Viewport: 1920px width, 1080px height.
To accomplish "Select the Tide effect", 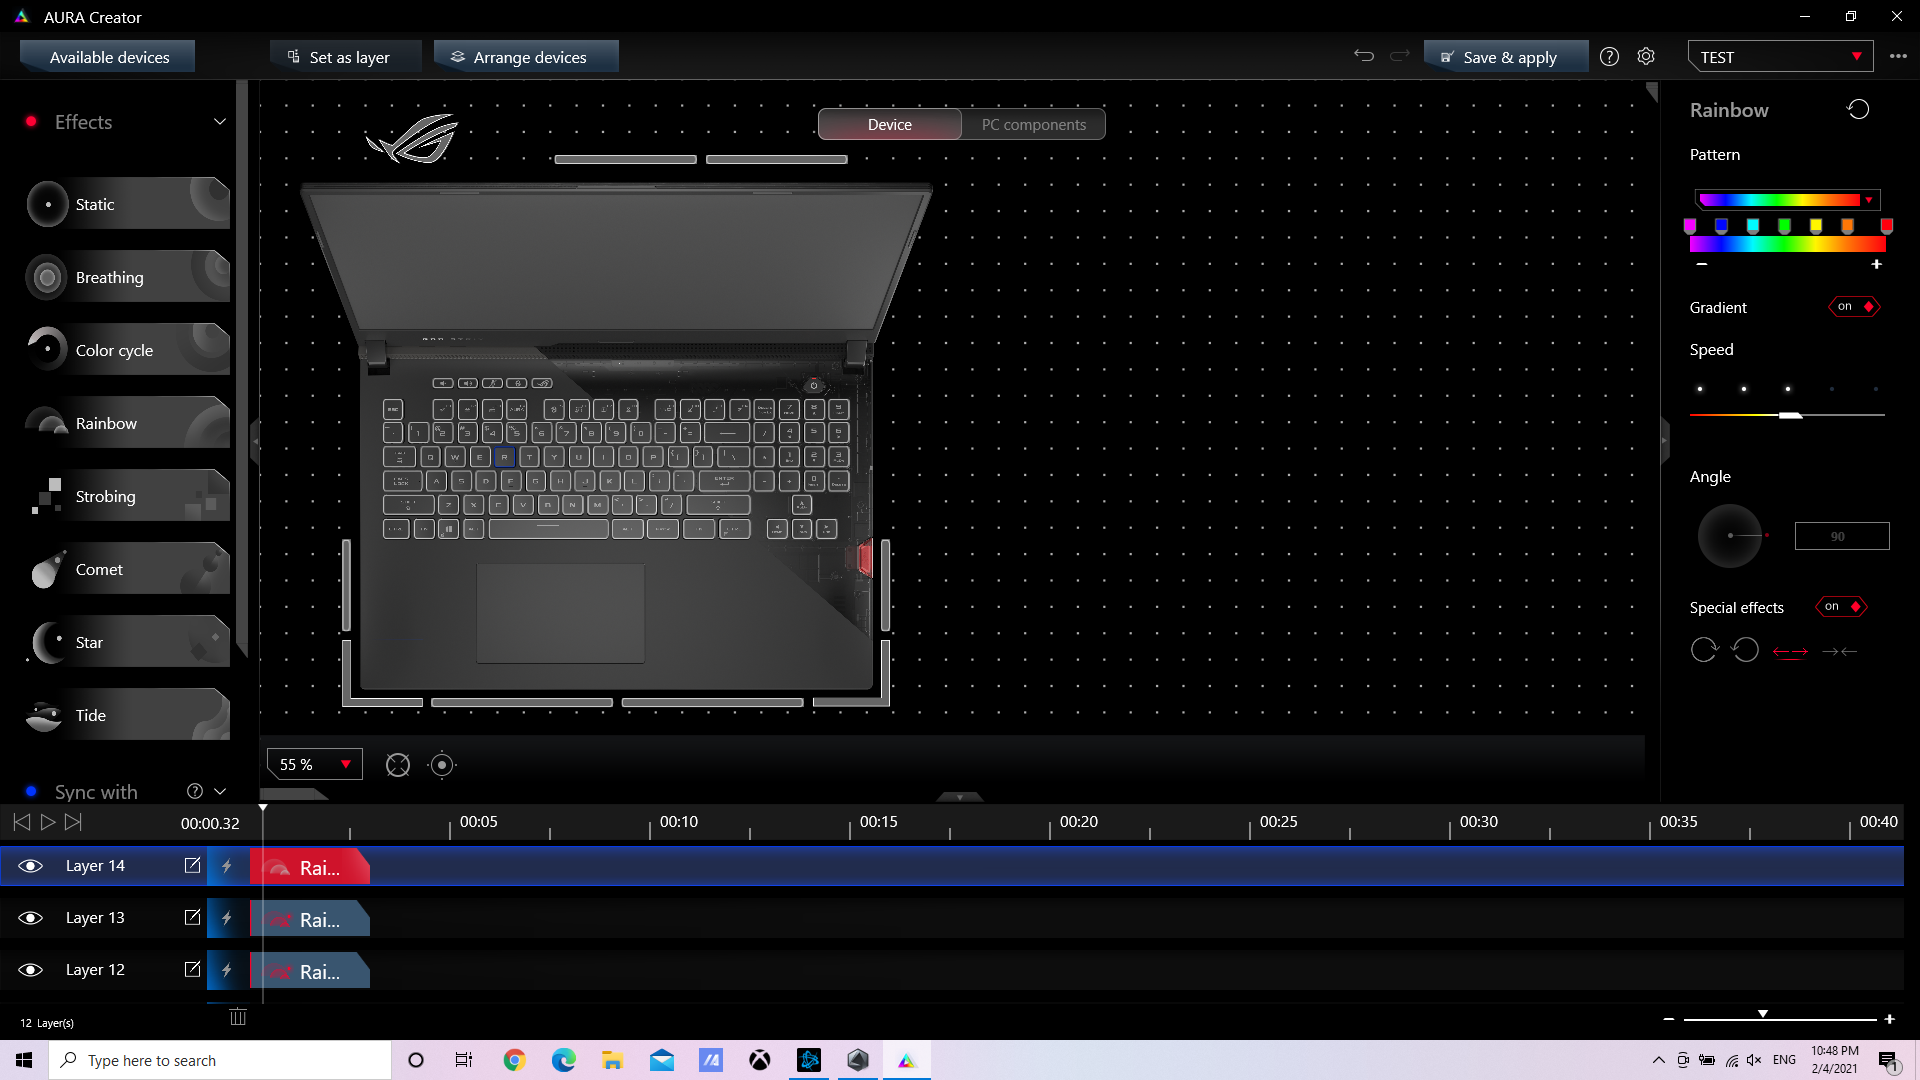I will pos(128,715).
